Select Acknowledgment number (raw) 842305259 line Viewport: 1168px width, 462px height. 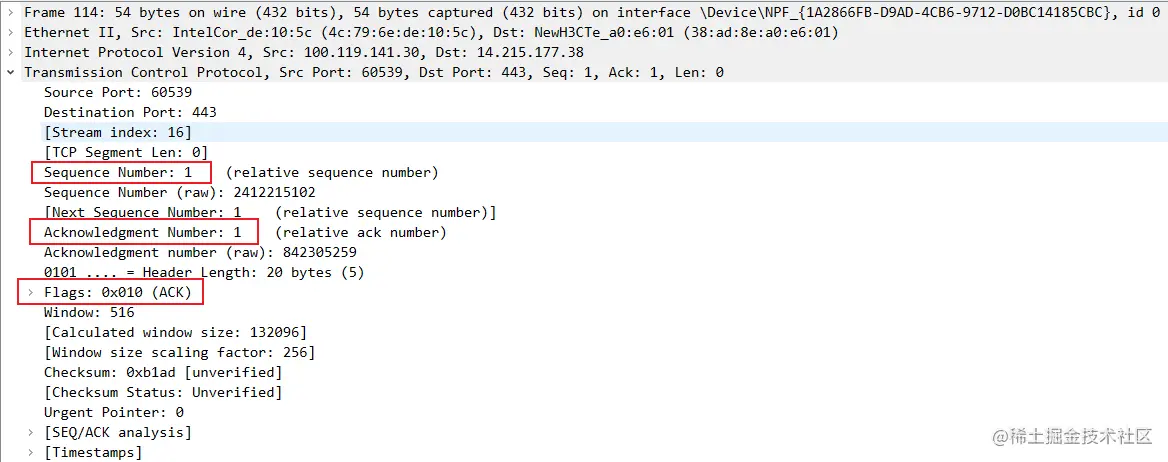point(200,252)
